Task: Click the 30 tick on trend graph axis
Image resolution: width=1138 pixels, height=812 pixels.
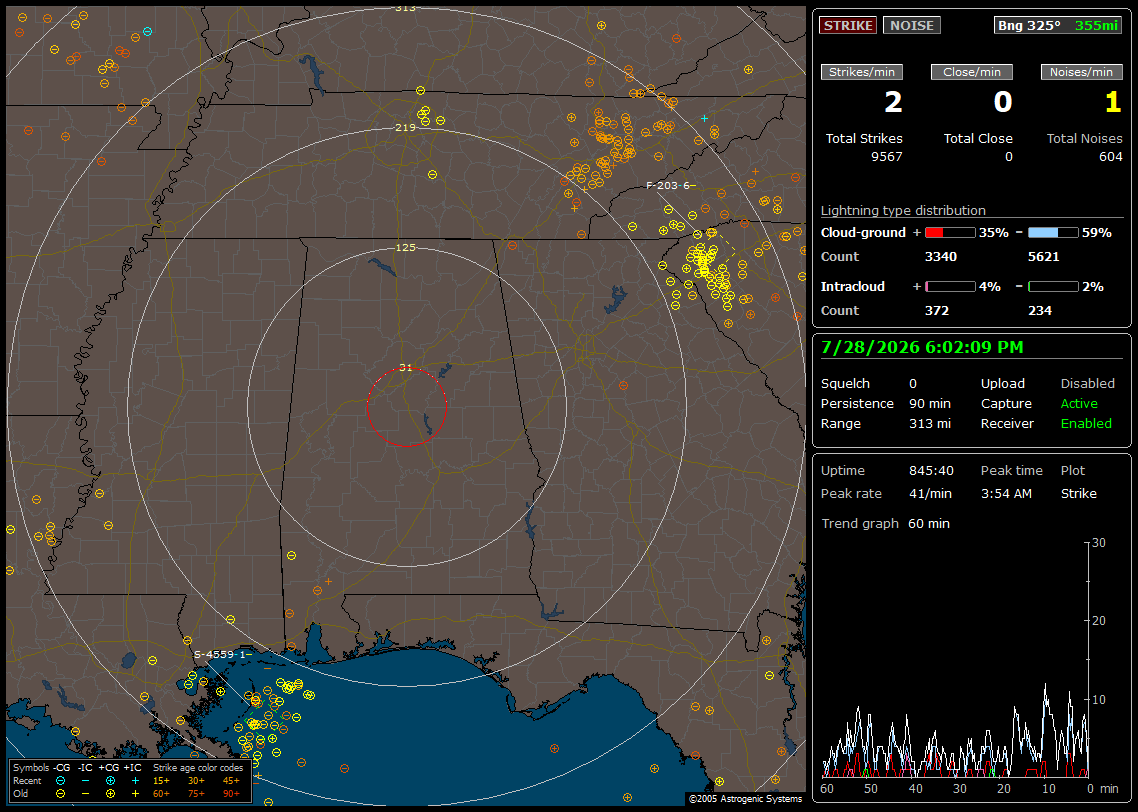Action: click(x=1099, y=543)
